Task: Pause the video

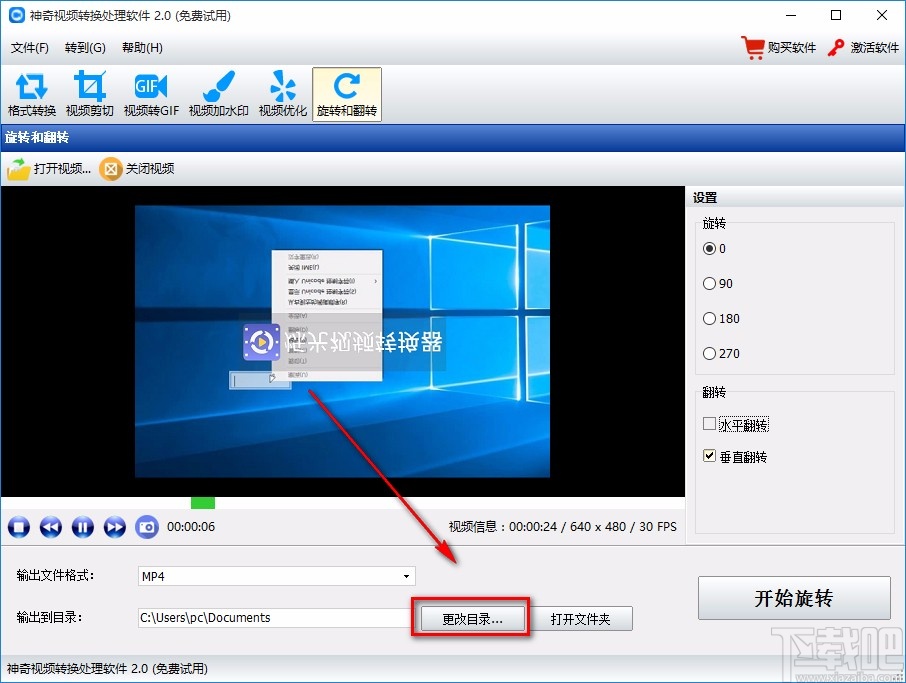Action: [x=83, y=527]
